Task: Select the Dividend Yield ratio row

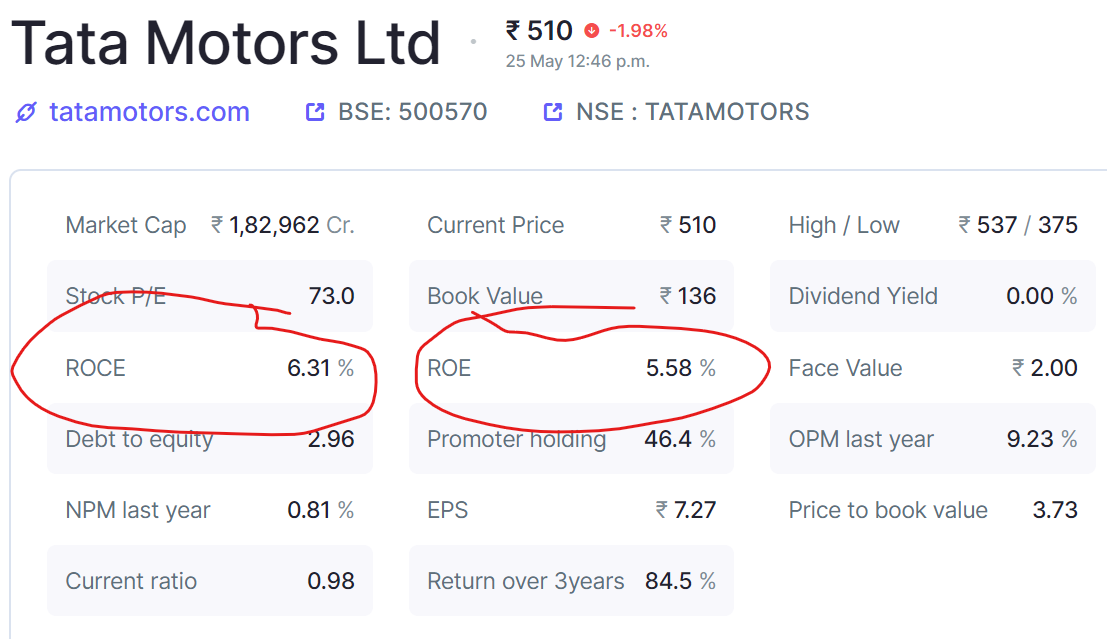Action: coord(932,296)
